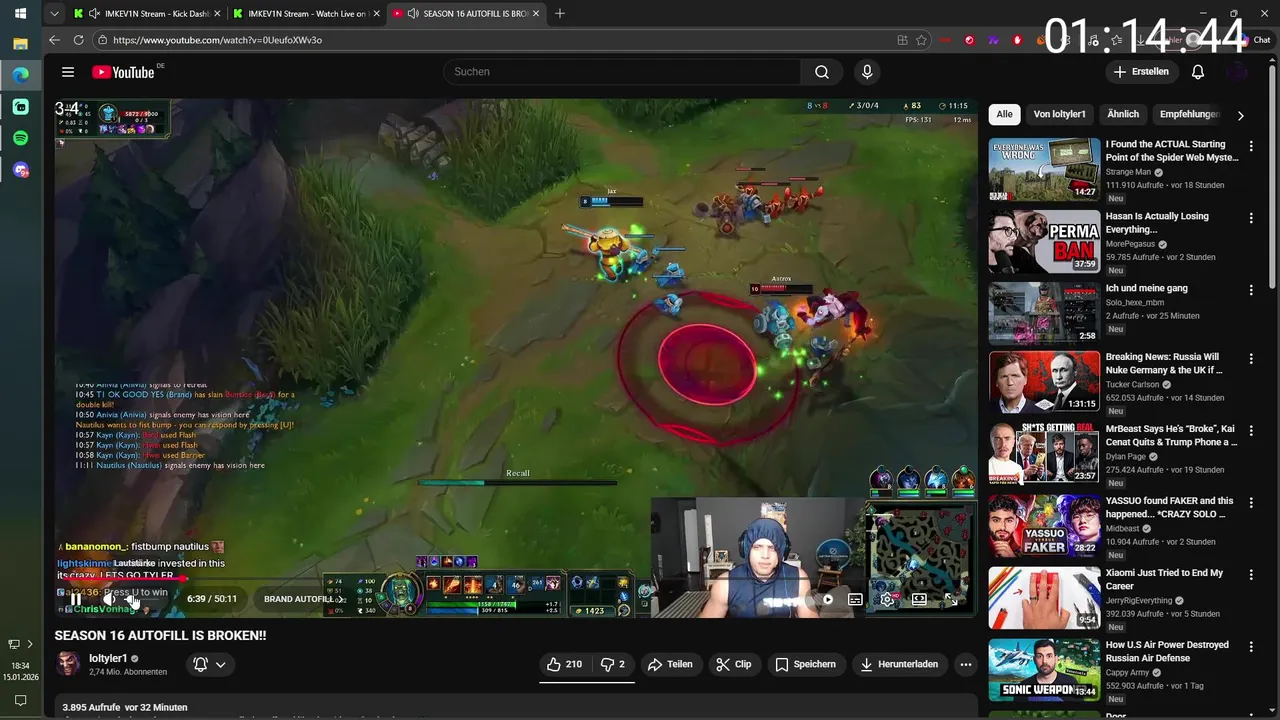Switch to the Kick Dashboard tab
1280x720 pixels.
point(147,14)
